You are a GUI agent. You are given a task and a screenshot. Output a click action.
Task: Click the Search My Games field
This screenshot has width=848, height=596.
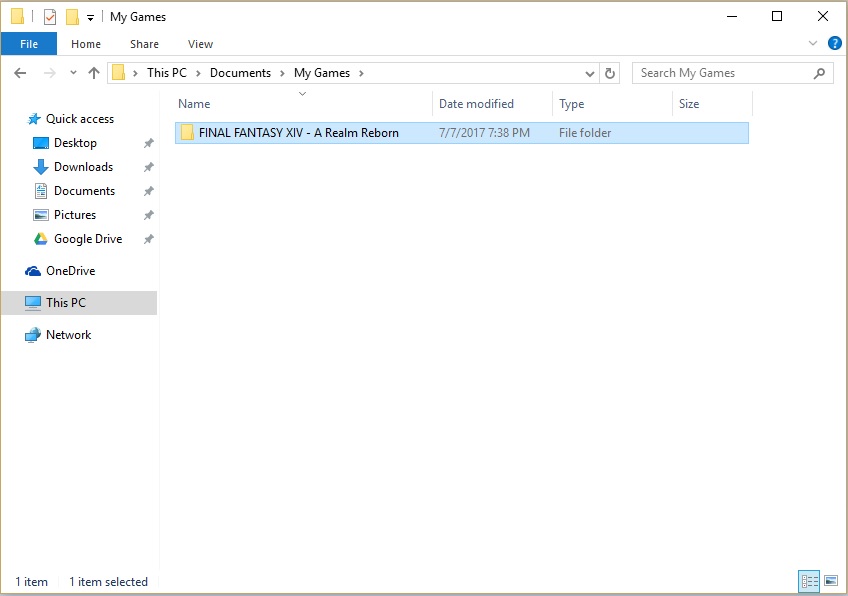point(732,73)
